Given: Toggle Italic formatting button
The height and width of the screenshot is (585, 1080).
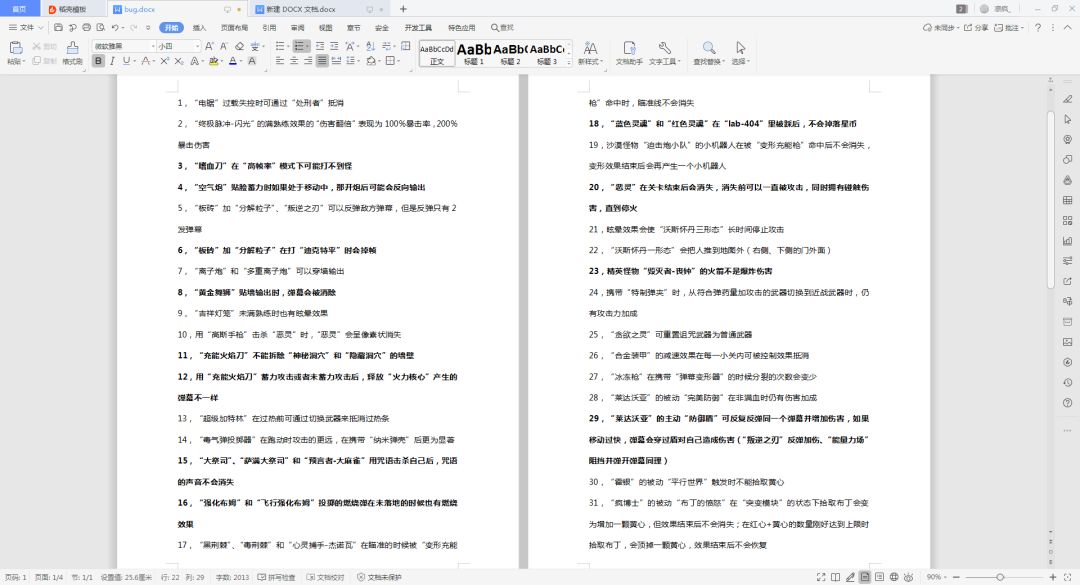Looking at the screenshot, I should pyautogui.click(x=112, y=61).
